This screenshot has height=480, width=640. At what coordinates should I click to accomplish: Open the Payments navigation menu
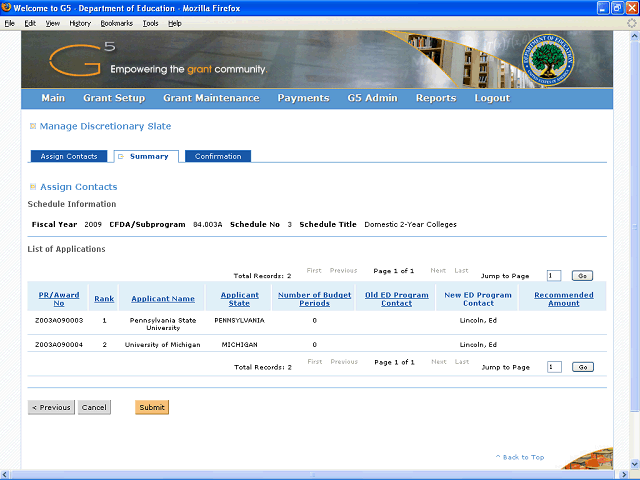click(303, 98)
